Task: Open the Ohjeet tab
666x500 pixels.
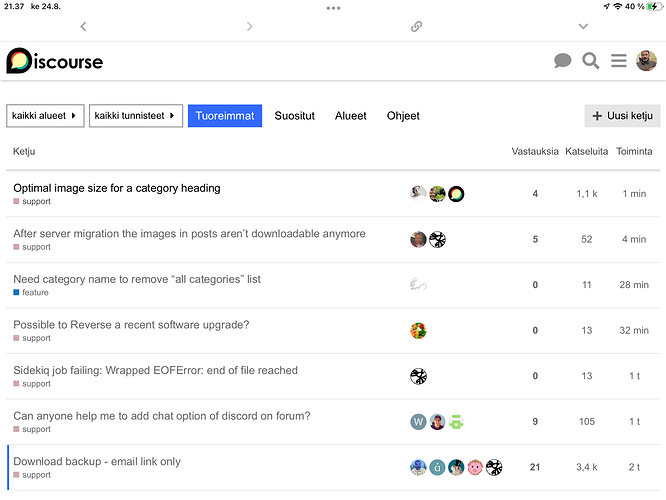Action: pyautogui.click(x=403, y=116)
